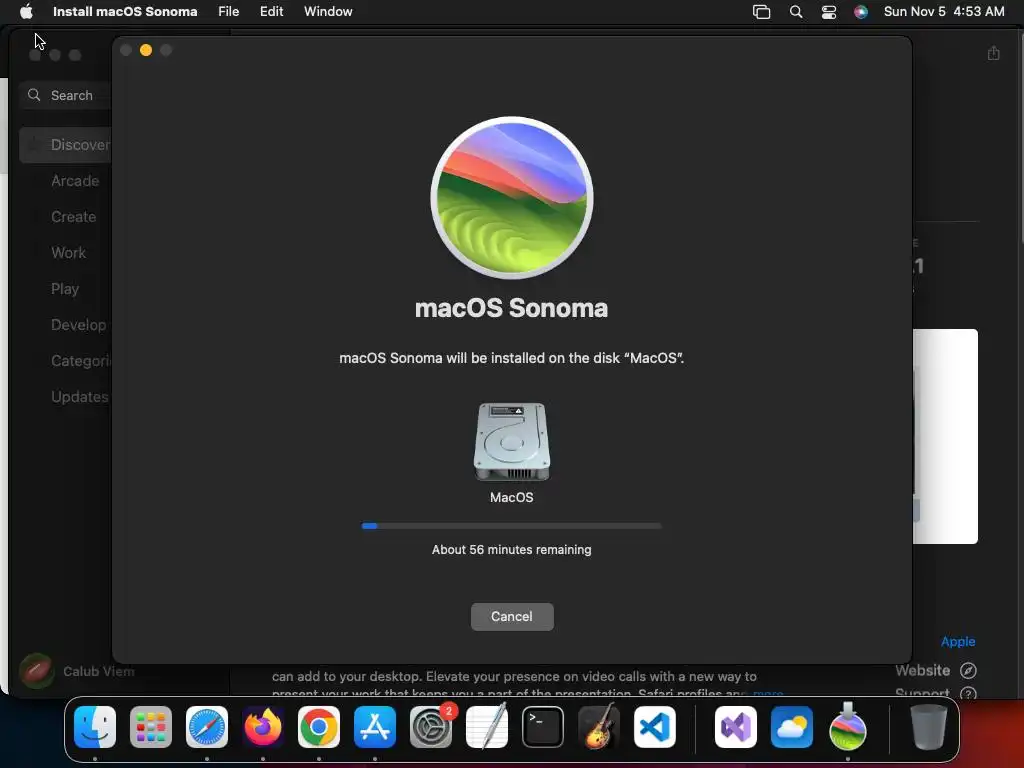Select Updates in App Store sidebar
1024x768 pixels.
[x=80, y=396]
